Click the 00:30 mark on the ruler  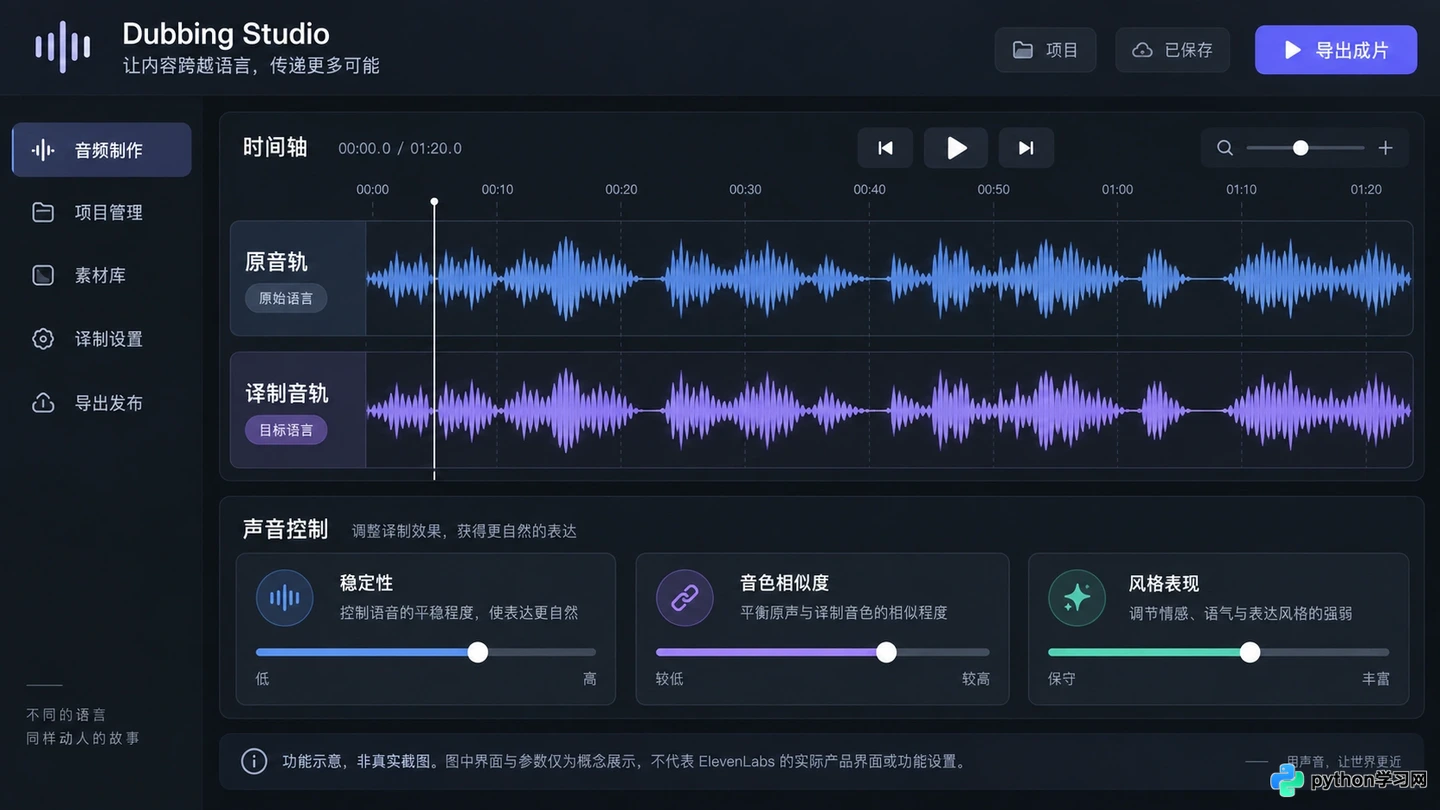[x=745, y=189]
